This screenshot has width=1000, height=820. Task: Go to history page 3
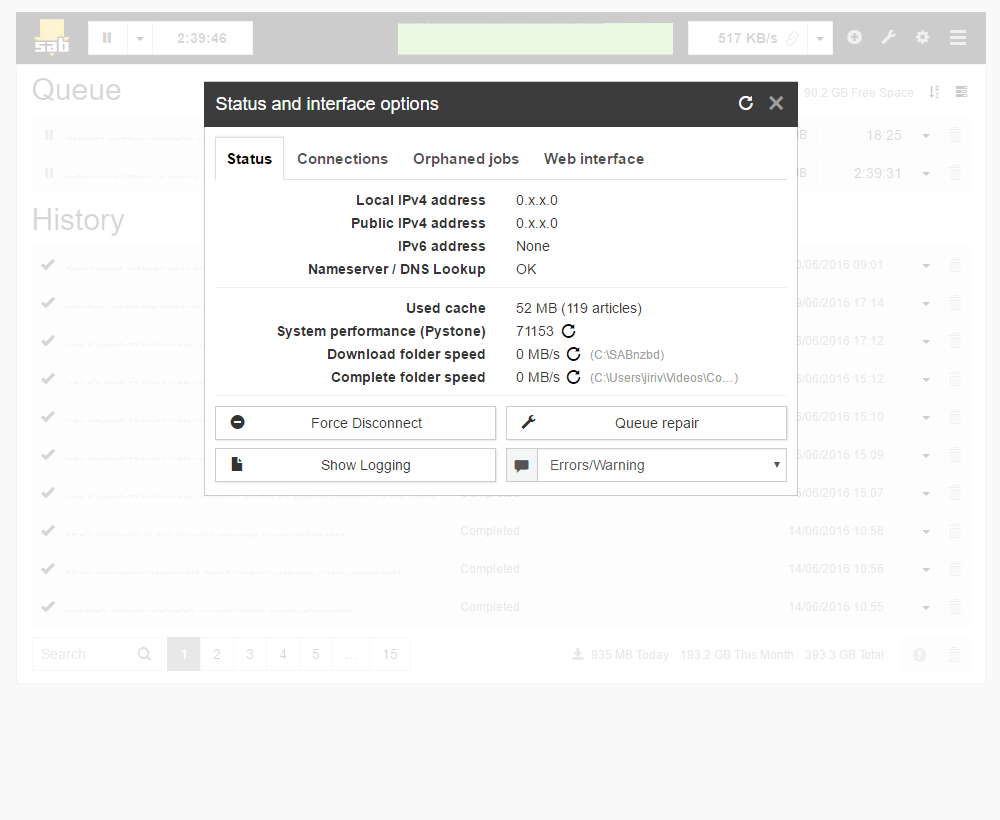250,654
